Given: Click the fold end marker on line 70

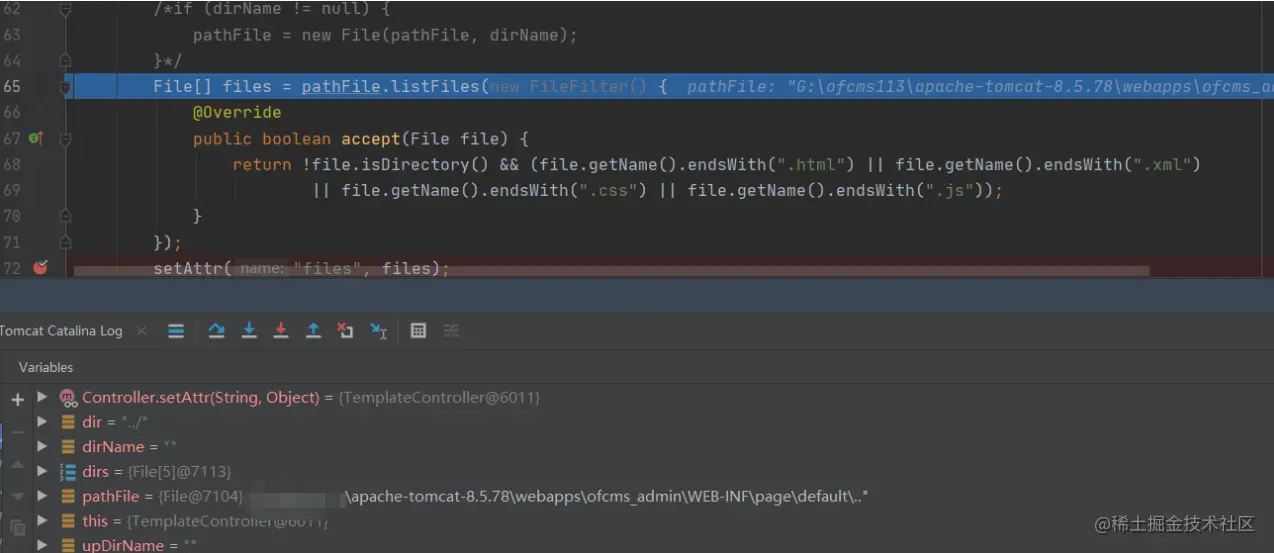Looking at the screenshot, I should pos(66,216).
